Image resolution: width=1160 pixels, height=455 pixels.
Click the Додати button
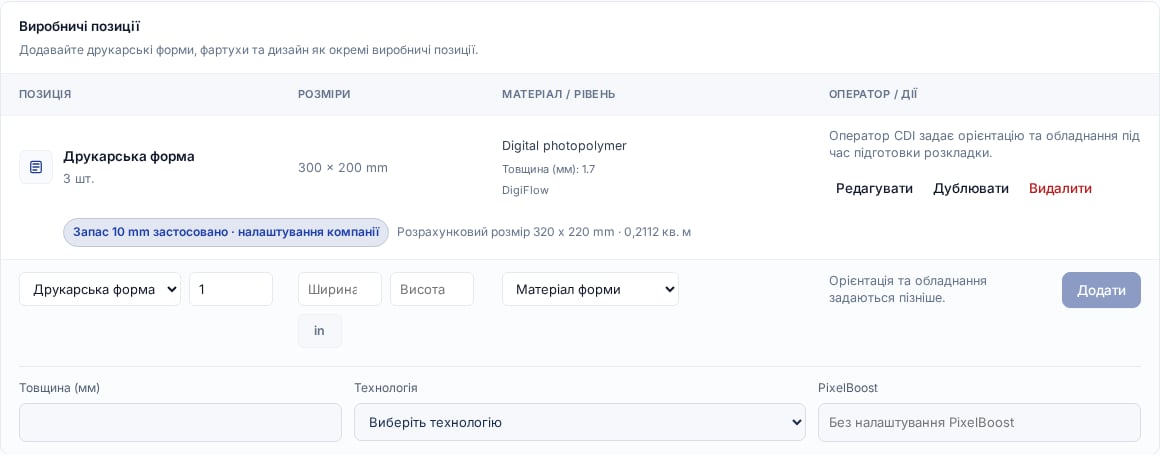point(1101,290)
